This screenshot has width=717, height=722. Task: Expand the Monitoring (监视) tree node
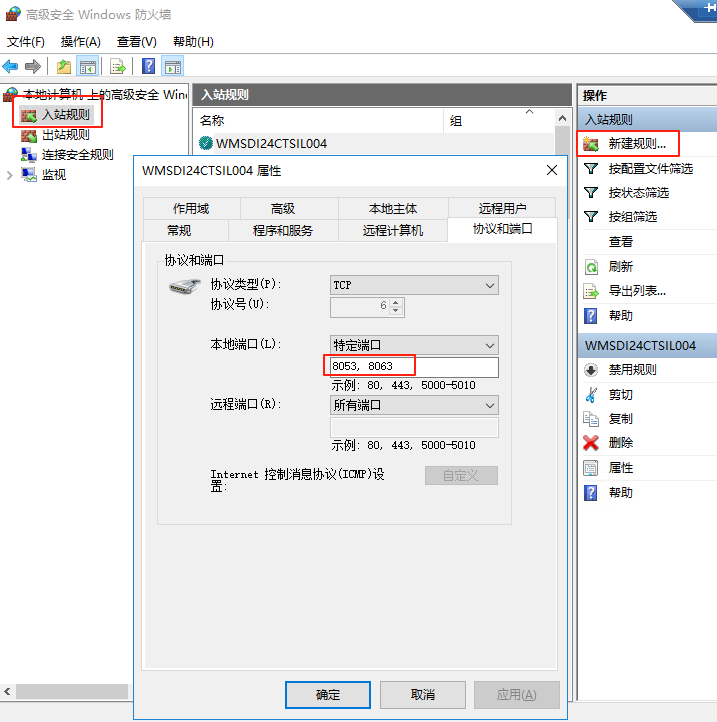click(10, 175)
